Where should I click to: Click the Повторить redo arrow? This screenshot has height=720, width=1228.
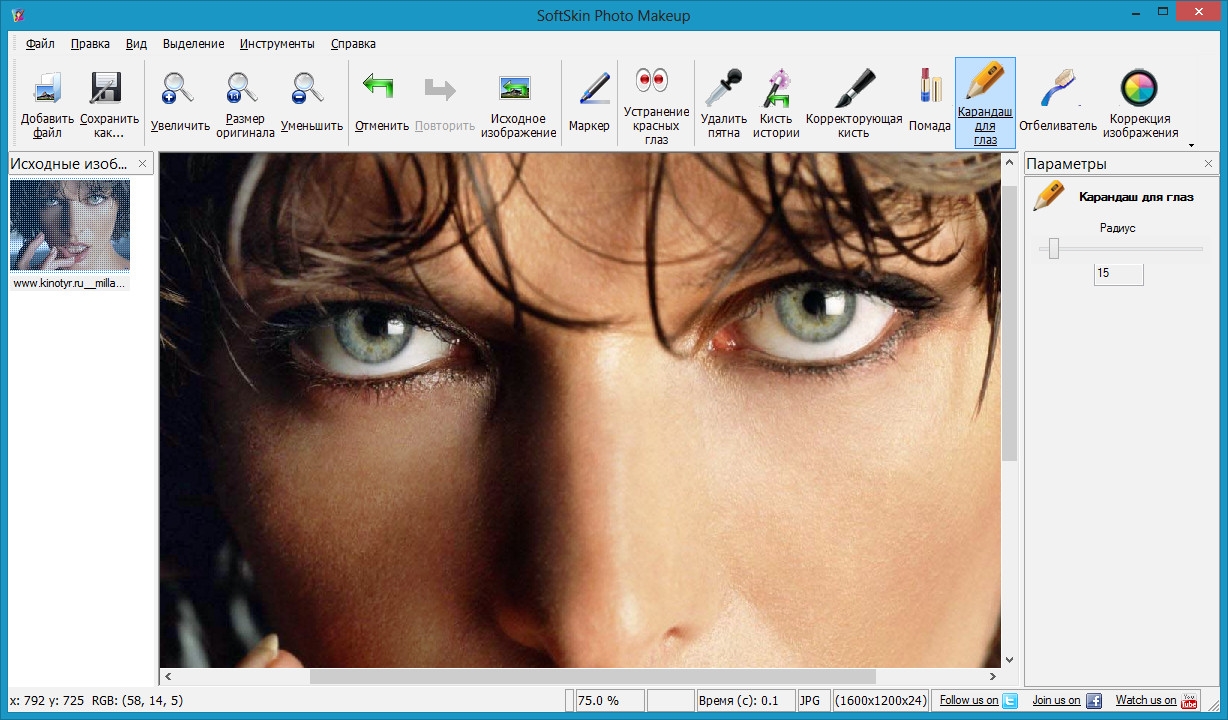pyautogui.click(x=440, y=90)
